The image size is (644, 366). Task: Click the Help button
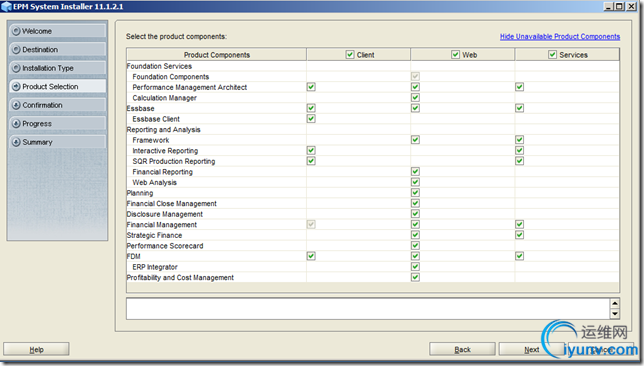[36, 350]
